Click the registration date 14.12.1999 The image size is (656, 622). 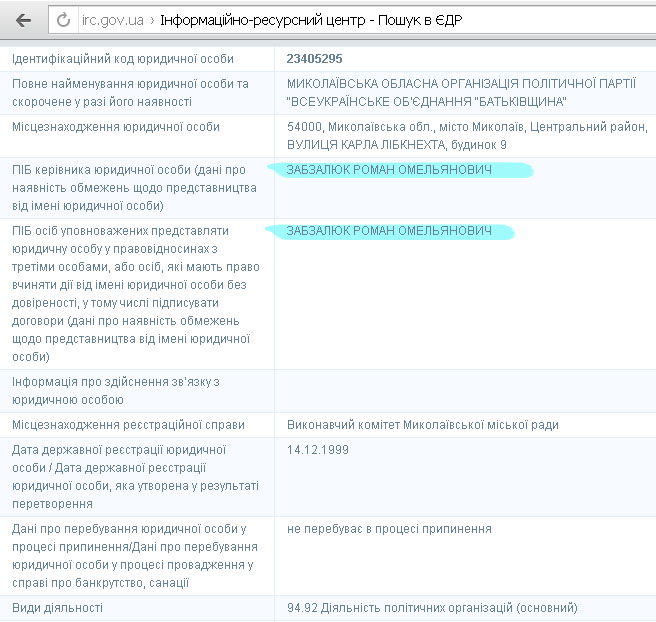(317, 450)
